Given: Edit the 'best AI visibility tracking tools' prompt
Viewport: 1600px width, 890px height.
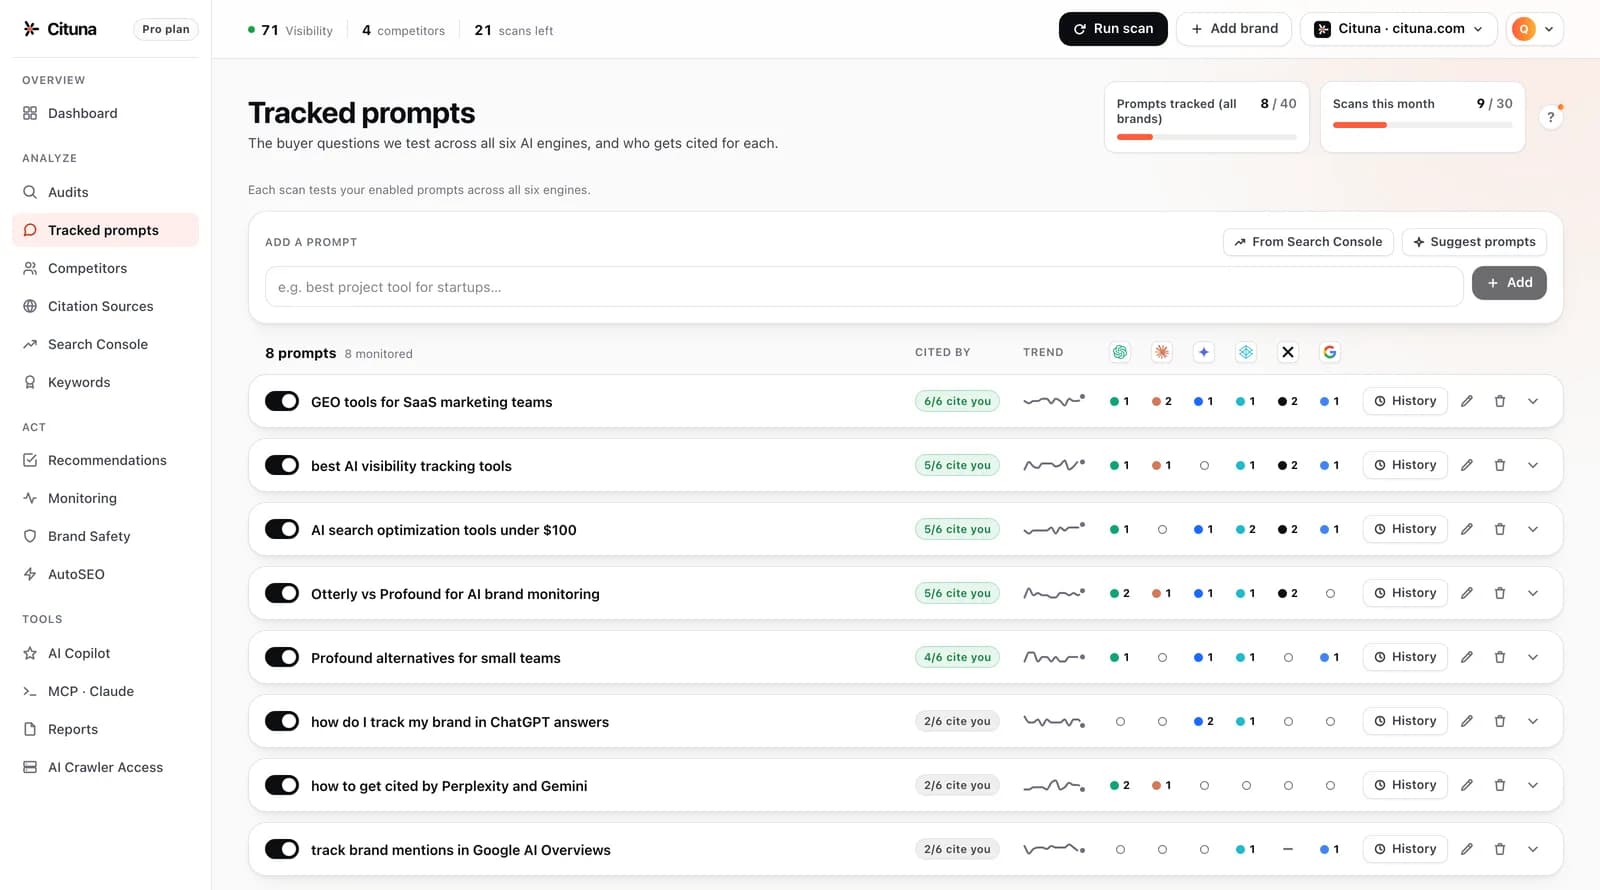Looking at the screenshot, I should click(x=1467, y=465).
